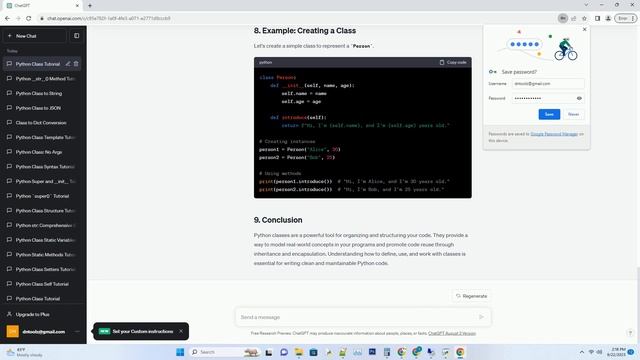
Task: Open the tab search chevron
Action: click(586, 5)
